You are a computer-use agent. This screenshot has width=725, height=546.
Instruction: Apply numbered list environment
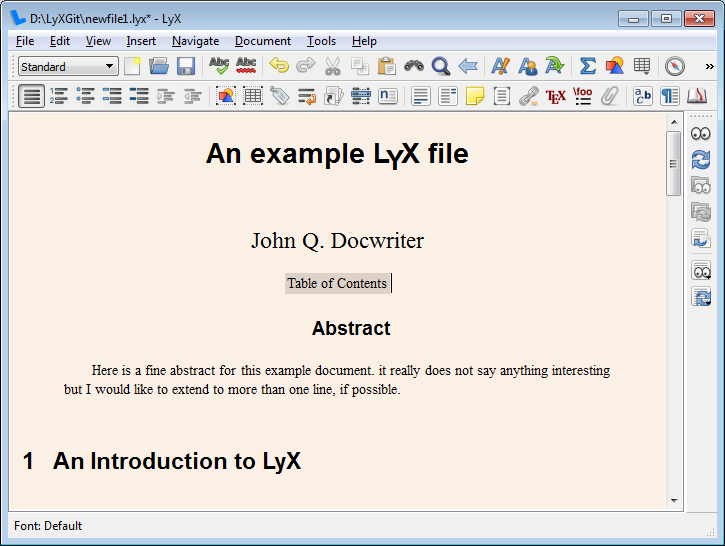click(59, 96)
